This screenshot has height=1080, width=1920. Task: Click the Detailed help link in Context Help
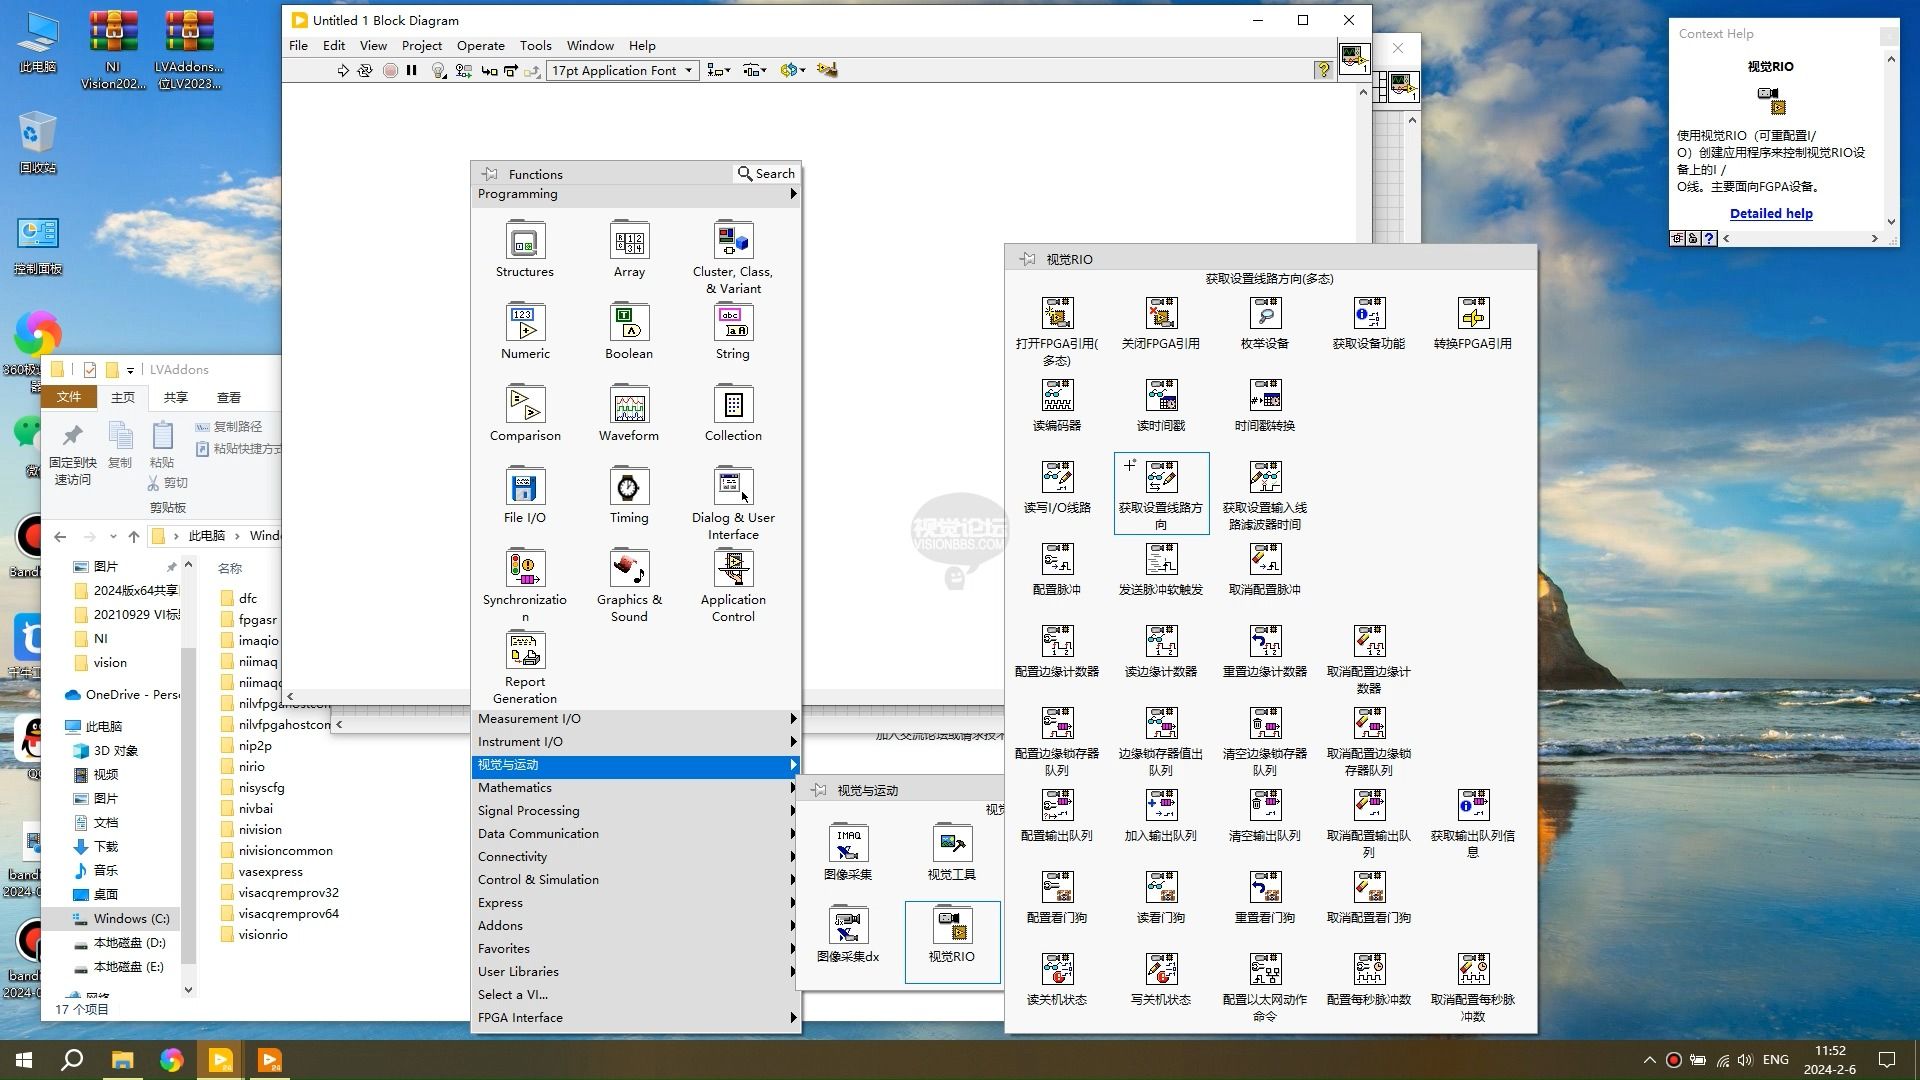click(x=1771, y=213)
